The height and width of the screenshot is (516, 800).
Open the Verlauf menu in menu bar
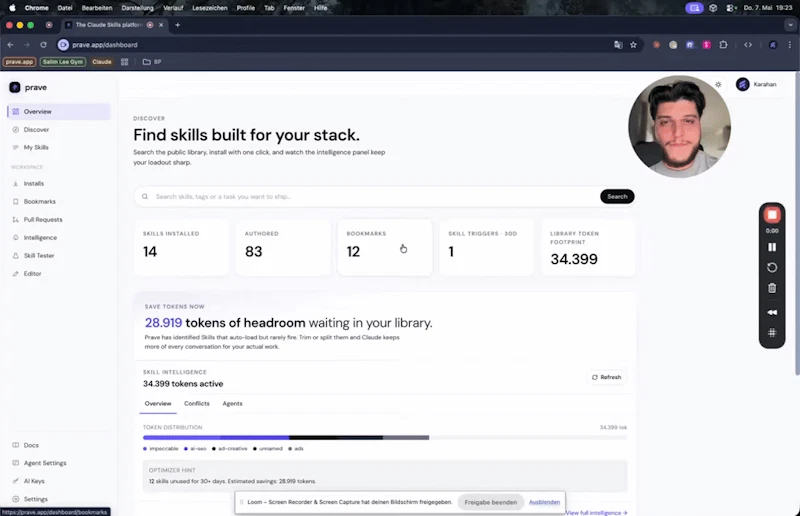[x=173, y=8]
